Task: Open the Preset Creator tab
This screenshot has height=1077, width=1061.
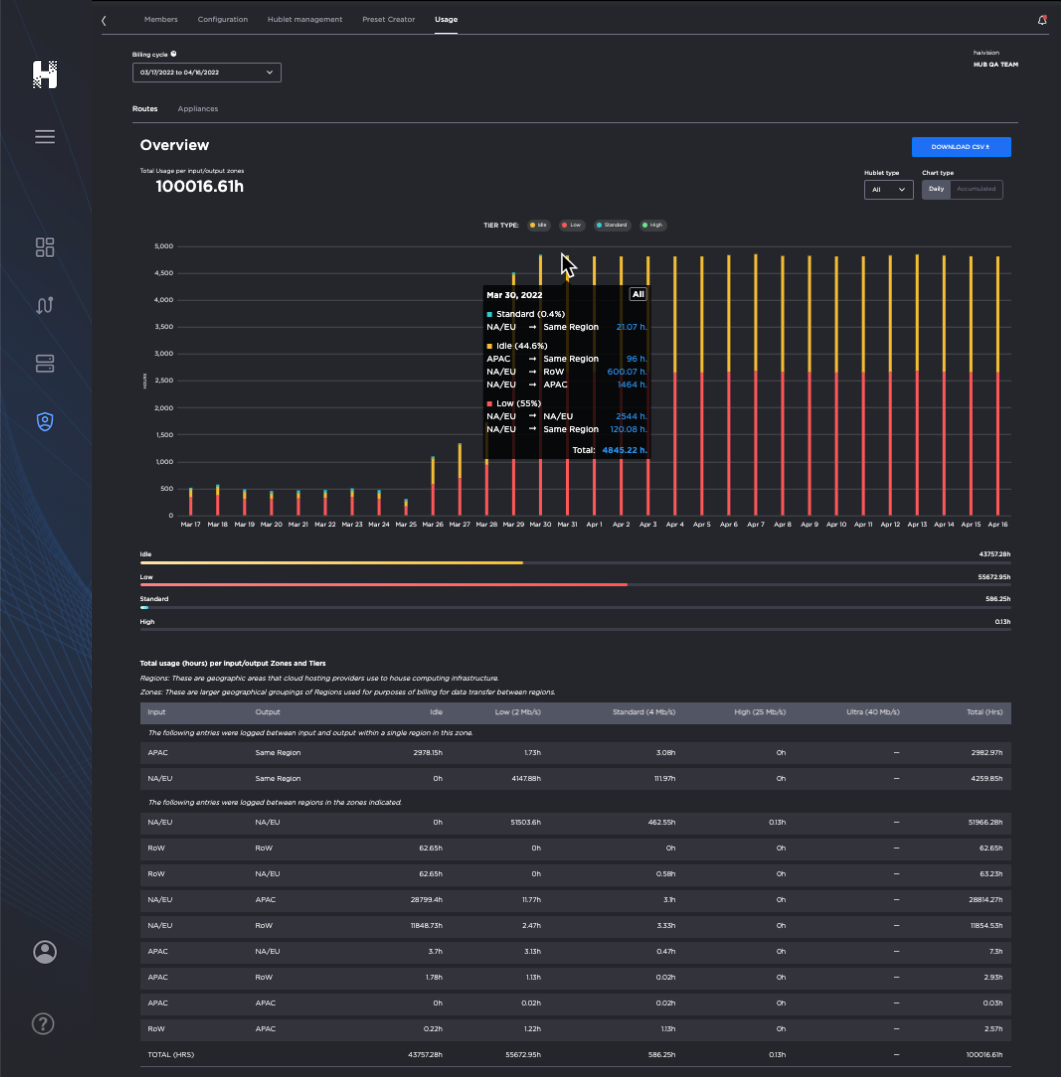Action: click(x=388, y=19)
